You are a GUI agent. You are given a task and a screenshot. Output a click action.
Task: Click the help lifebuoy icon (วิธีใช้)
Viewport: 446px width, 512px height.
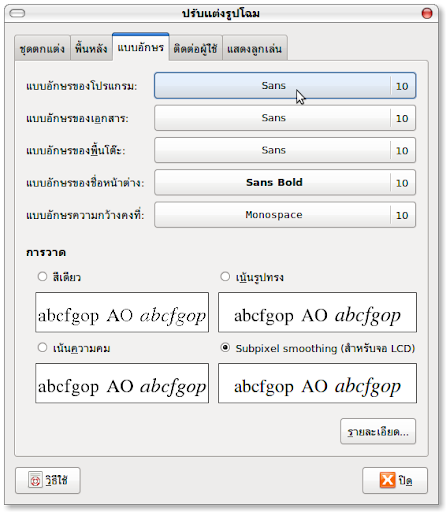click(35, 480)
